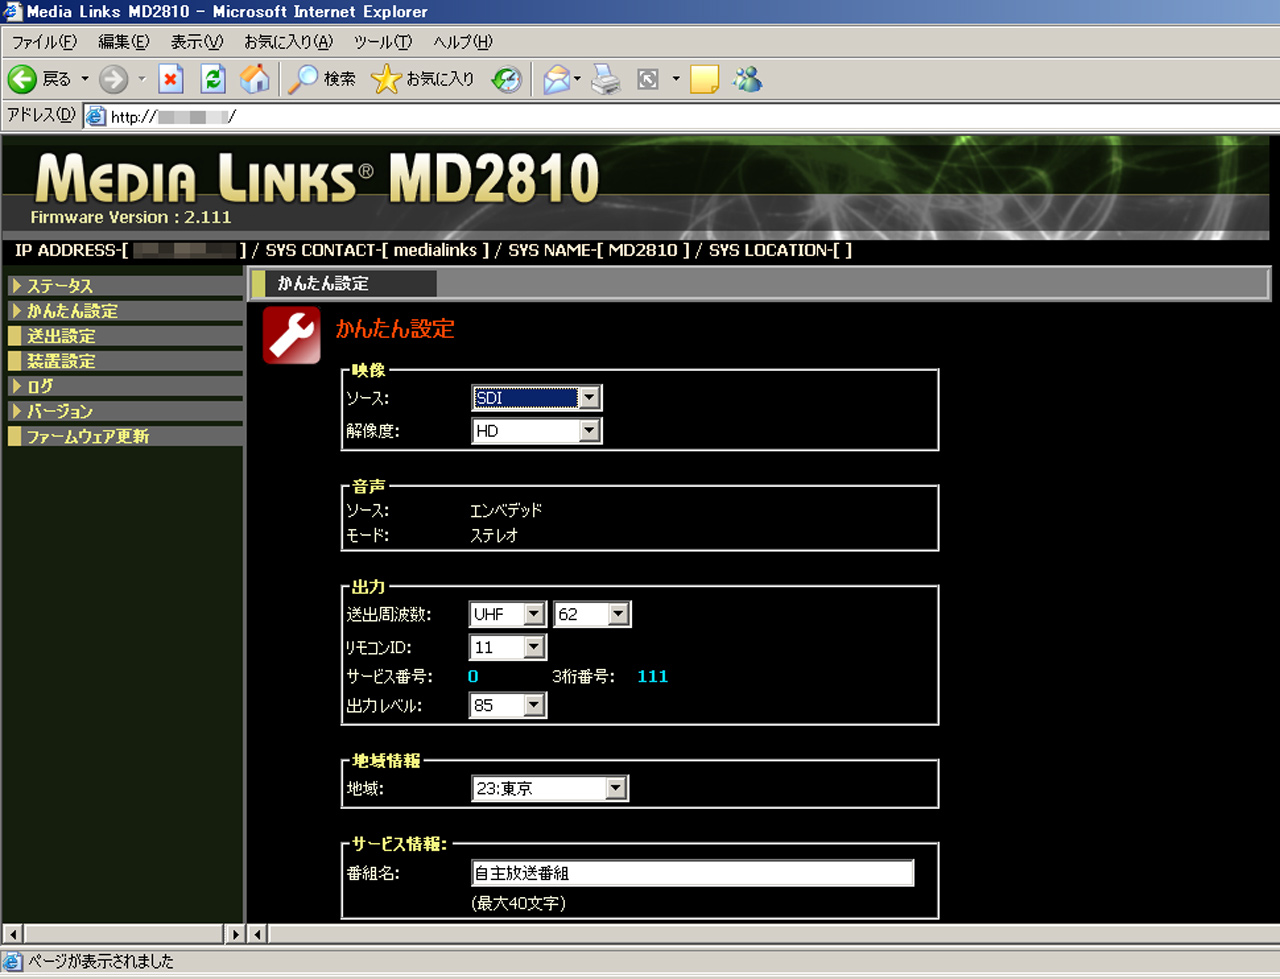This screenshot has width=1280, height=979.
Task: Open the 送出周波数 UHF band dropdown
Action: pyautogui.click(x=508, y=614)
